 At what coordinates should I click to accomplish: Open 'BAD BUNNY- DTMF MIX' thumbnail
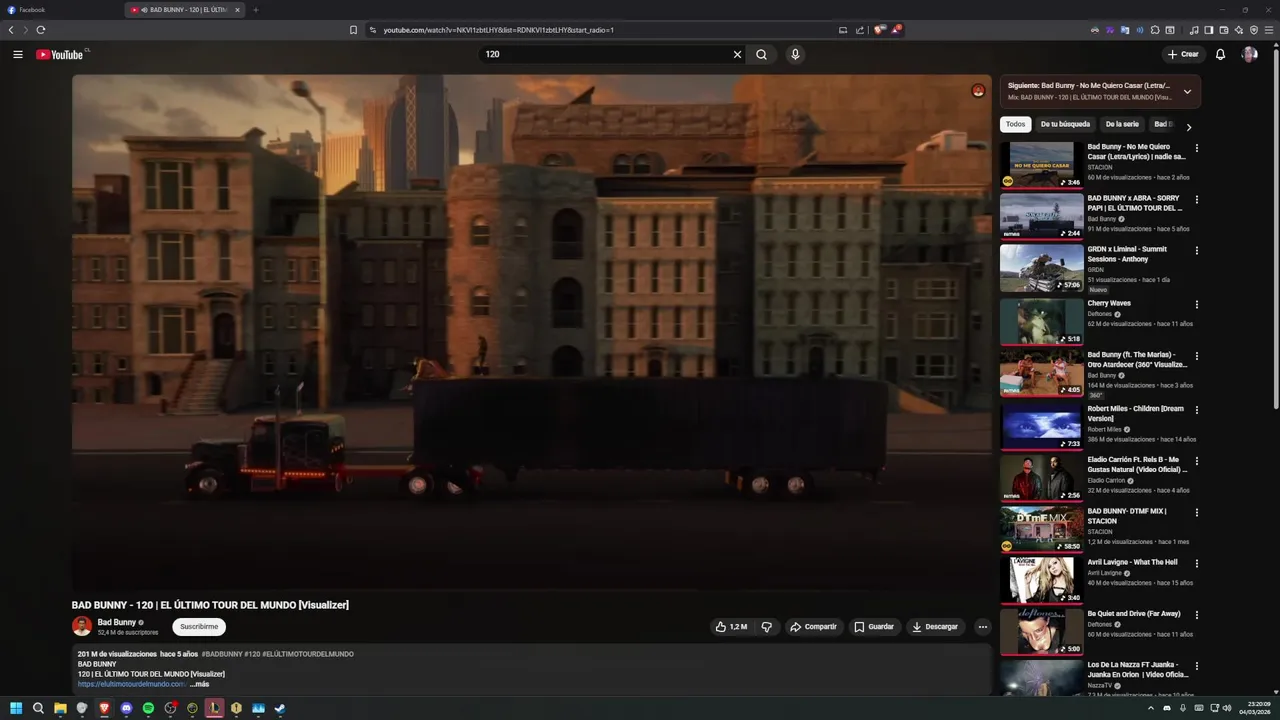point(1042,529)
